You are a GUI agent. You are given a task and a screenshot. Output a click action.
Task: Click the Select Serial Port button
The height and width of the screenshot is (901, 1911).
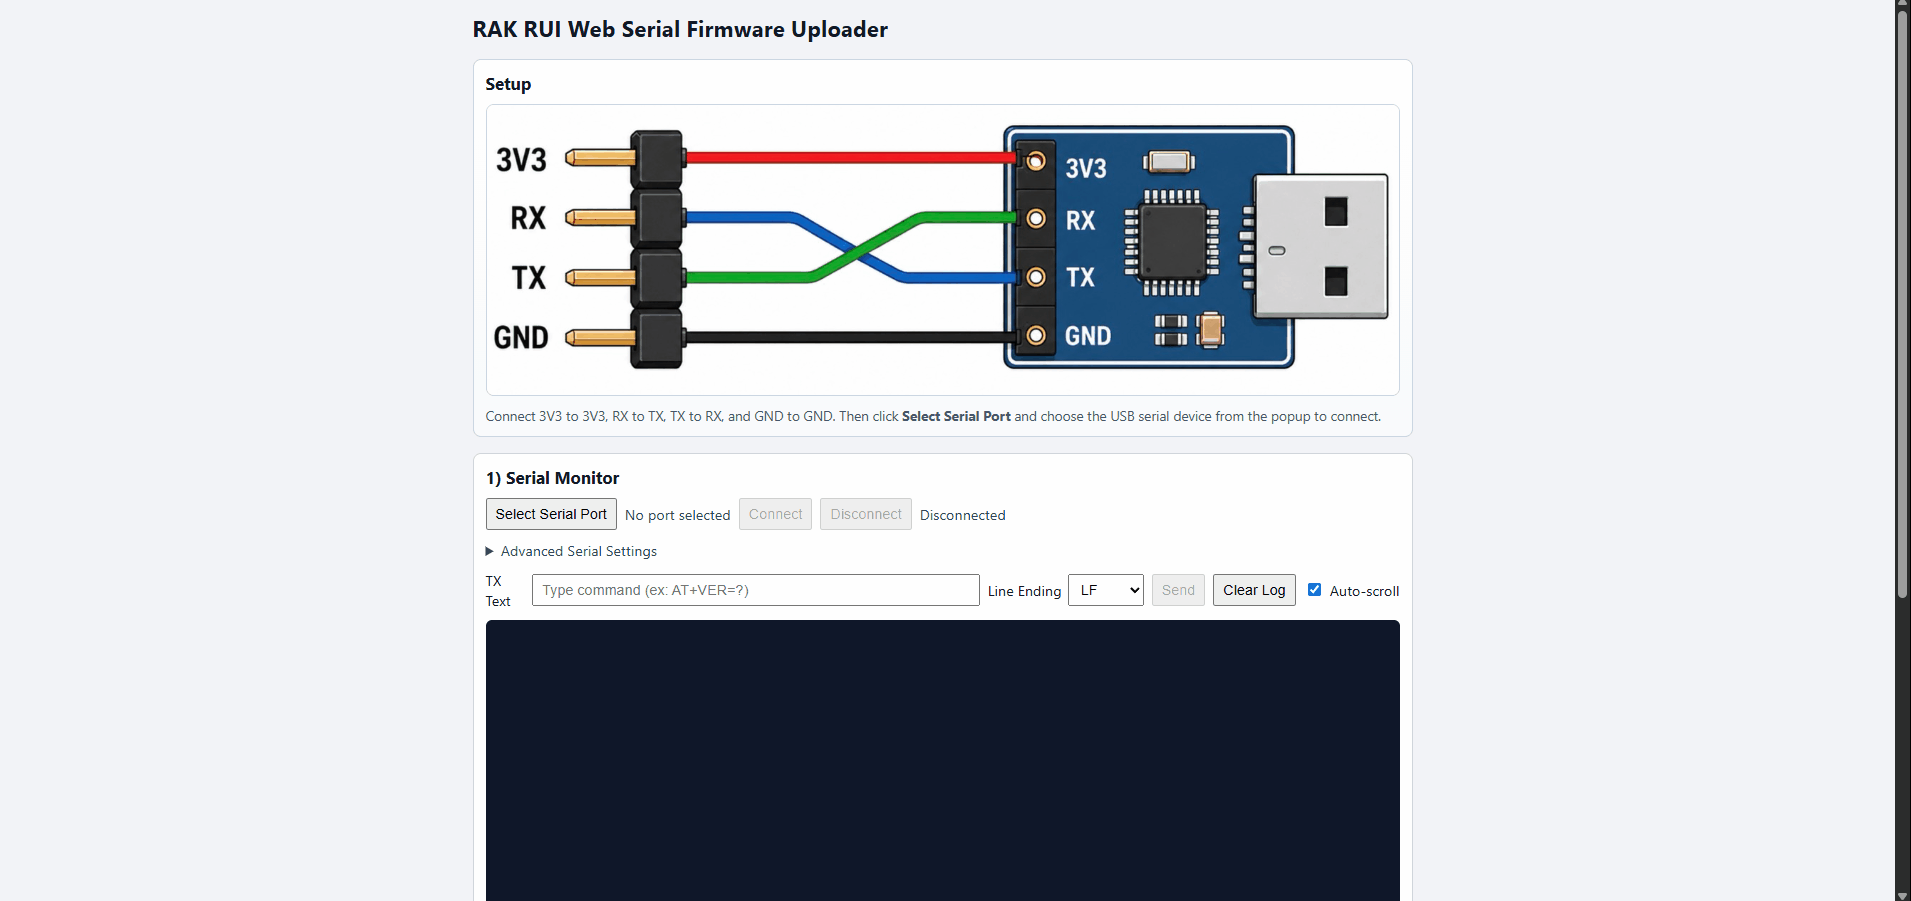[551, 514]
